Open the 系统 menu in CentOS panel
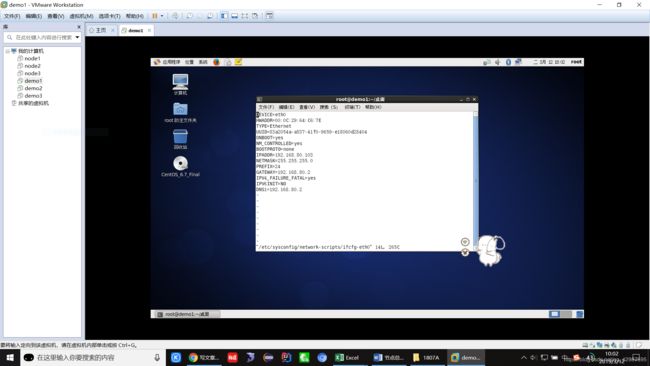 (x=203, y=62)
